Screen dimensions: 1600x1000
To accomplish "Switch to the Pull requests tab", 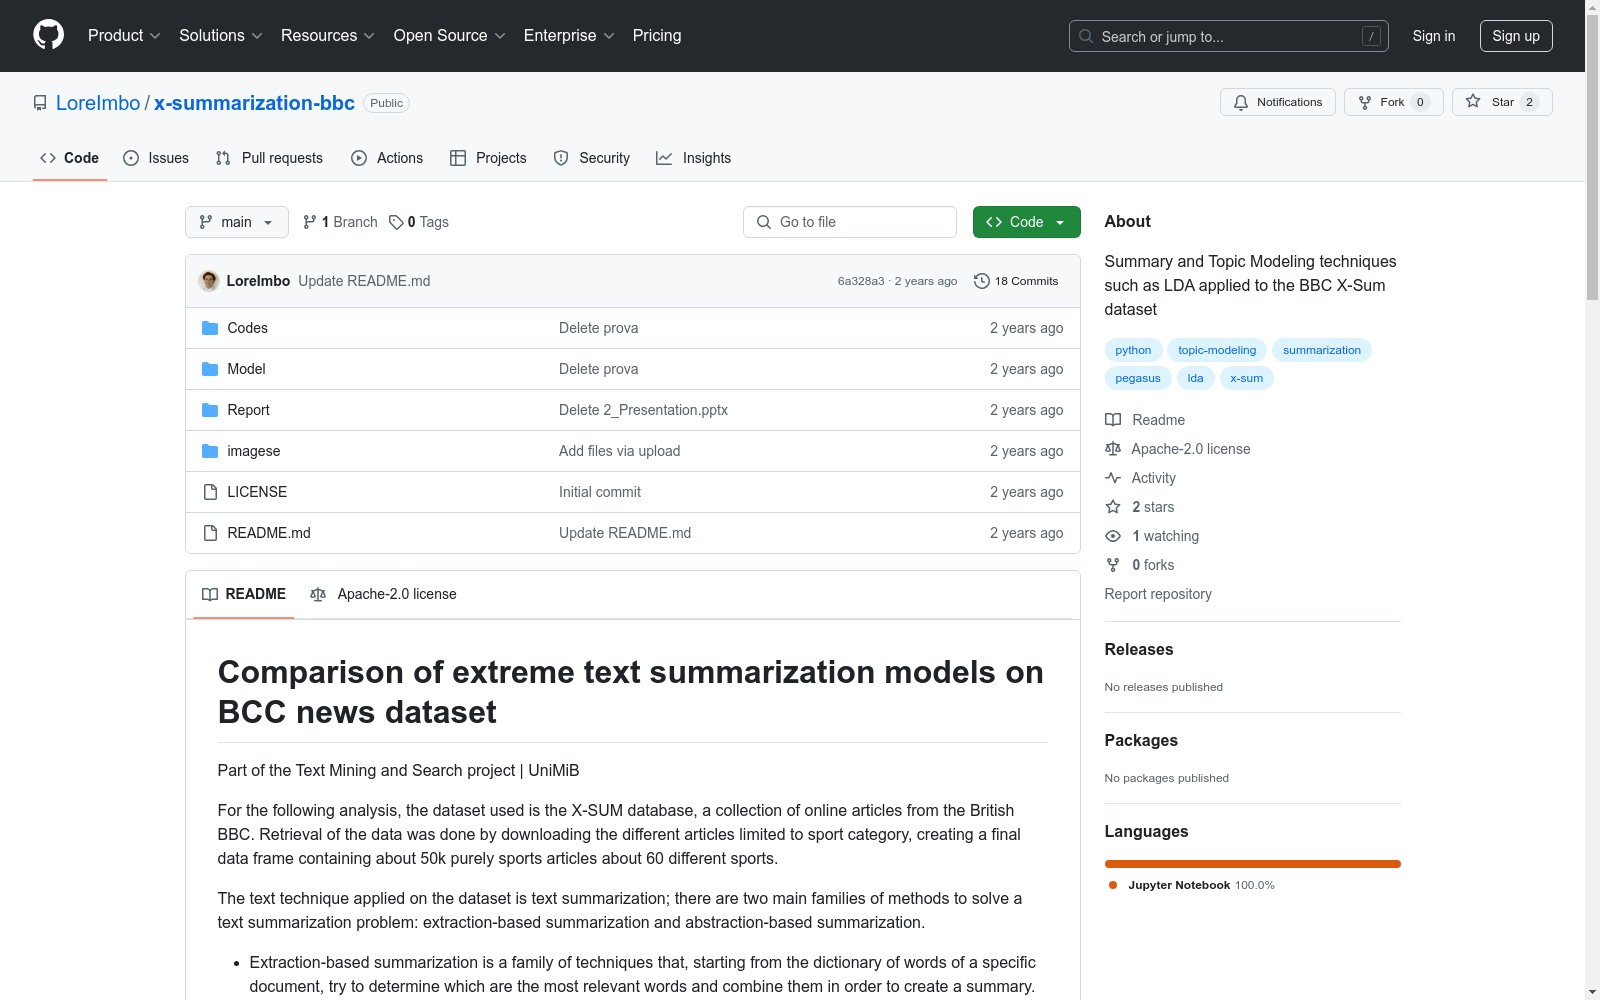I will (269, 158).
